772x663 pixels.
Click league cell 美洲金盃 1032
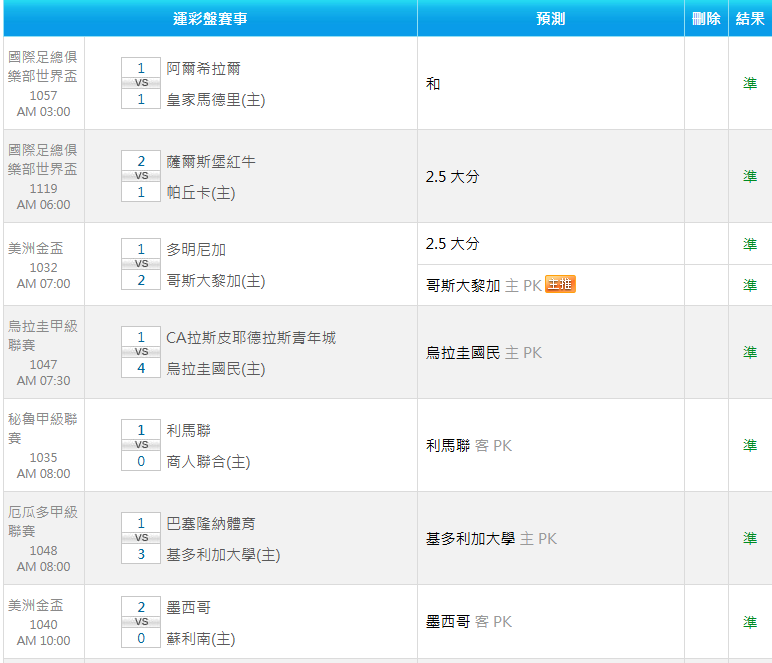coord(44,264)
